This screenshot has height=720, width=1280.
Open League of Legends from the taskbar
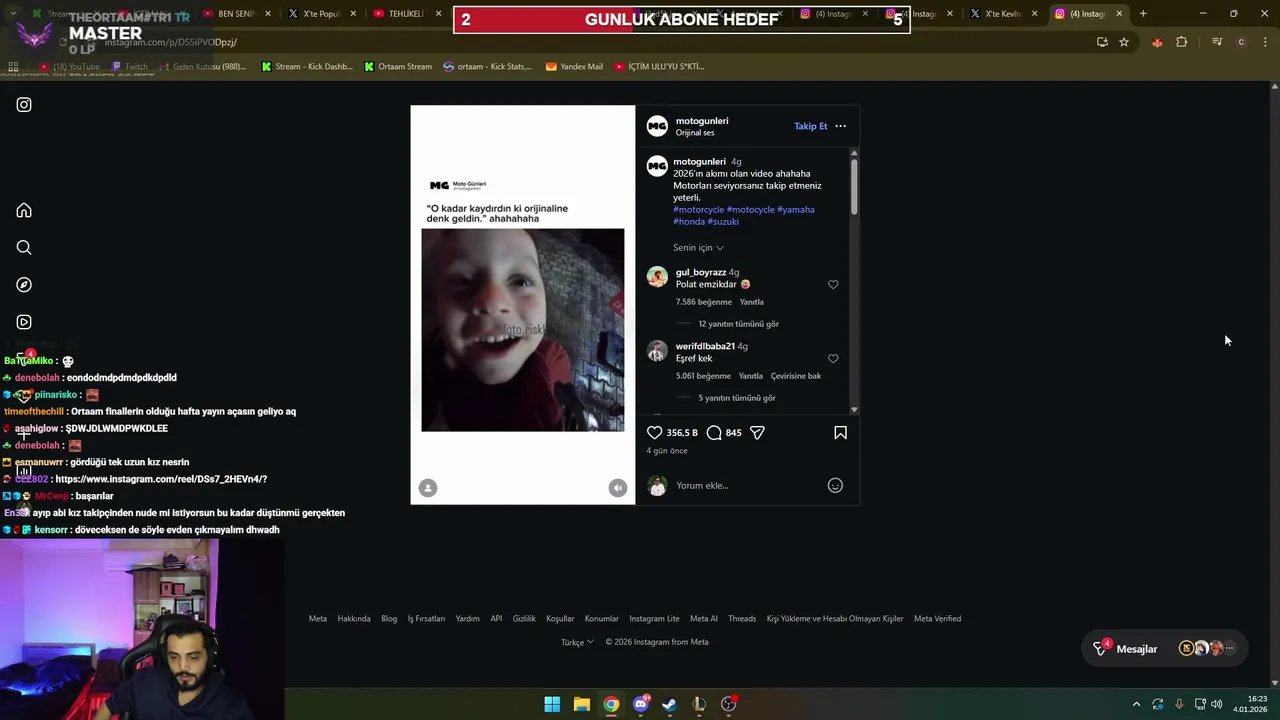[699, 704]
